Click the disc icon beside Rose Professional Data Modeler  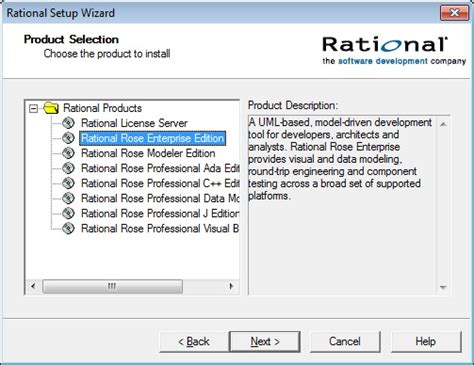pos(68,198)
